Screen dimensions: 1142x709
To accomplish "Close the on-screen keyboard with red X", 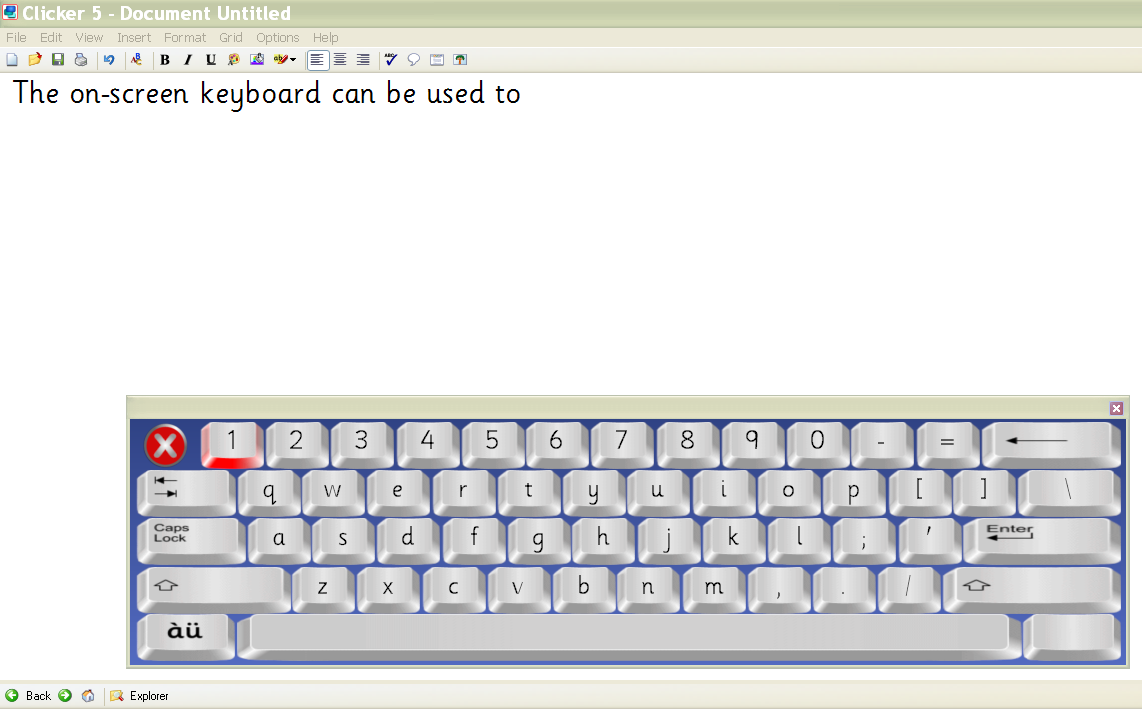I will [165, 445].
